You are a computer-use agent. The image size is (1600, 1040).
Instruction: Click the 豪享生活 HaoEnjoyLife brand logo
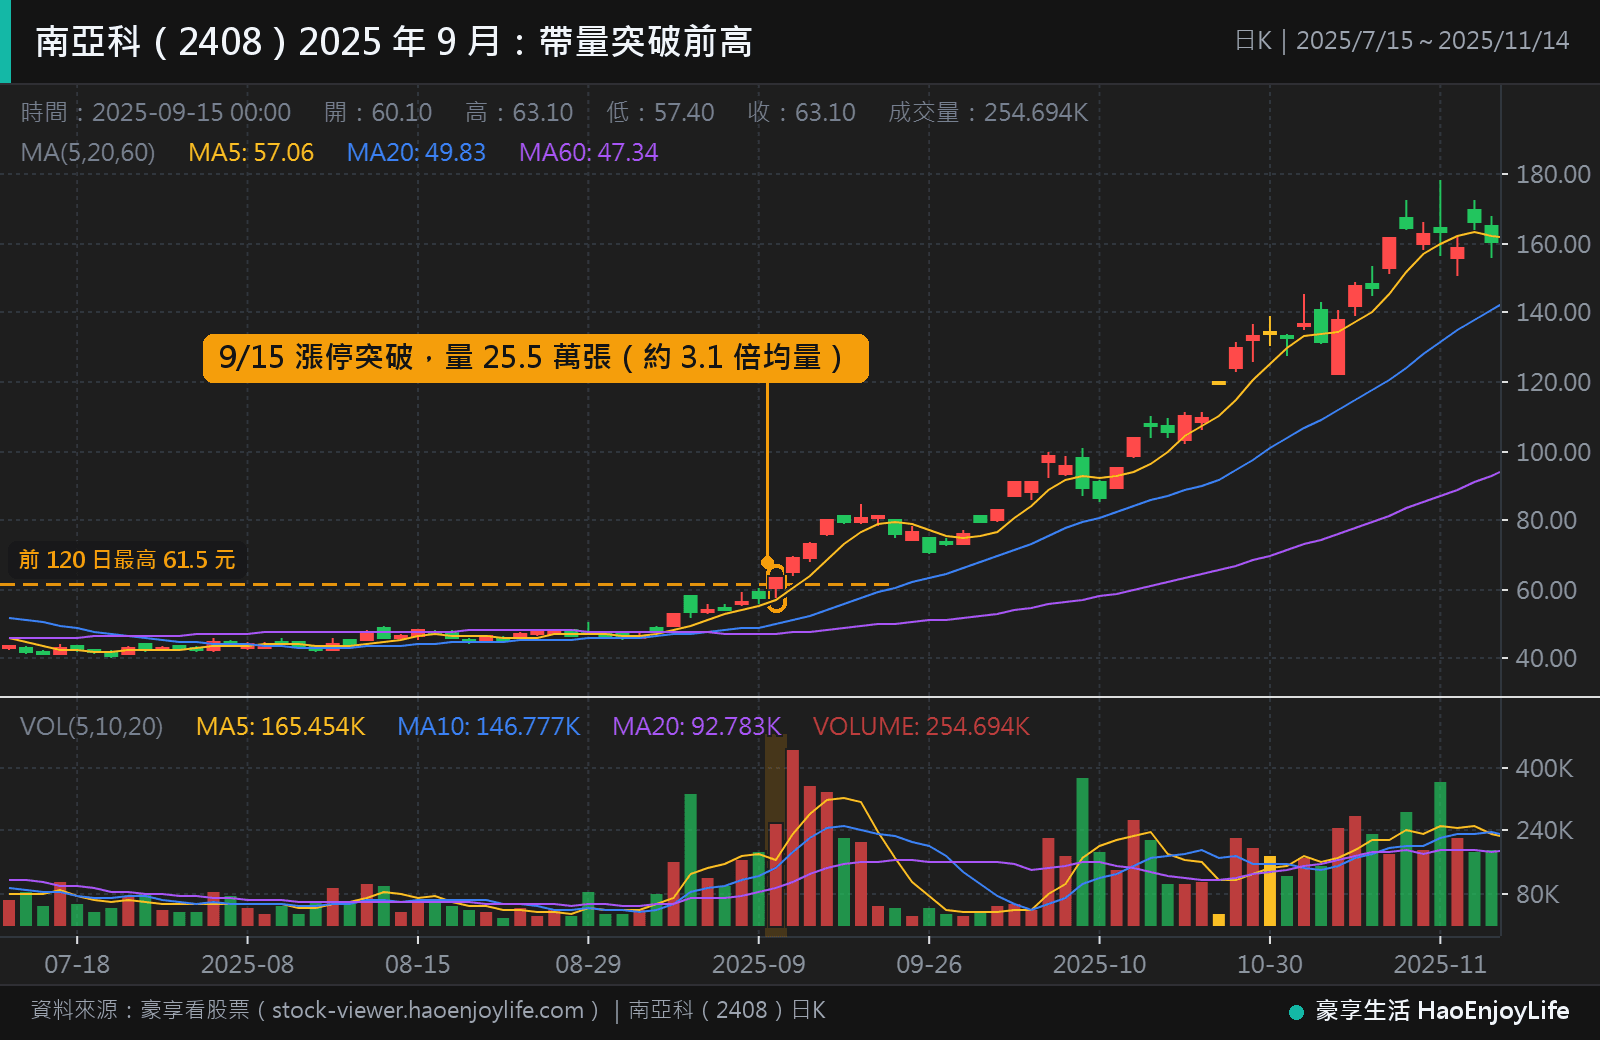click(x=1429, y=1011)
